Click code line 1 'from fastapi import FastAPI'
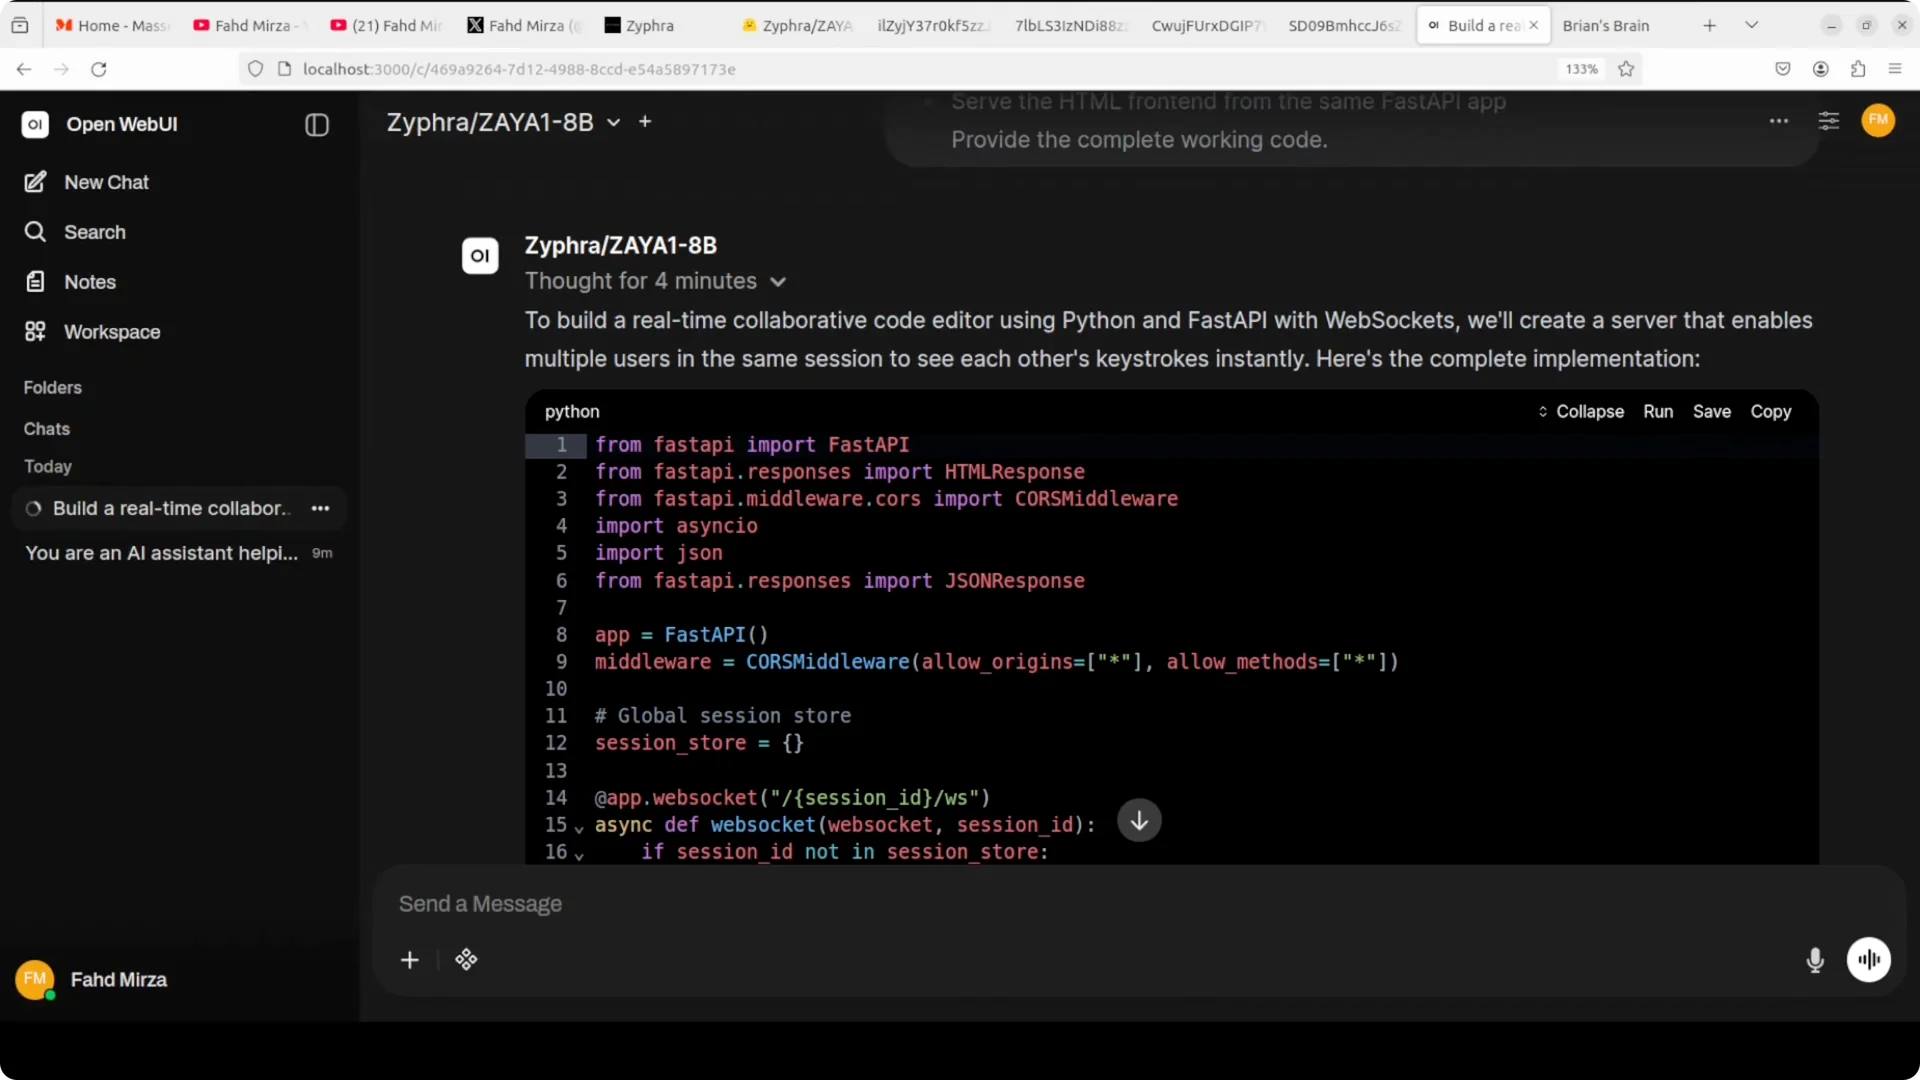1920x1080 pixels. pyautogui.click(x=752, y=445)
